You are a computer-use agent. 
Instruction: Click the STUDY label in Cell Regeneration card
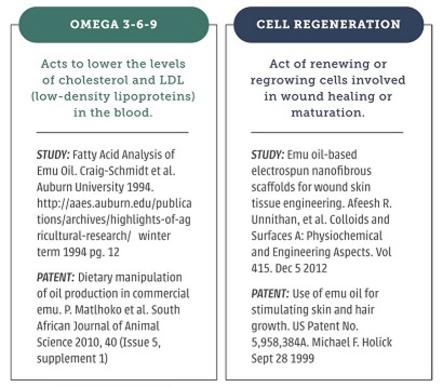click(267, 155)
